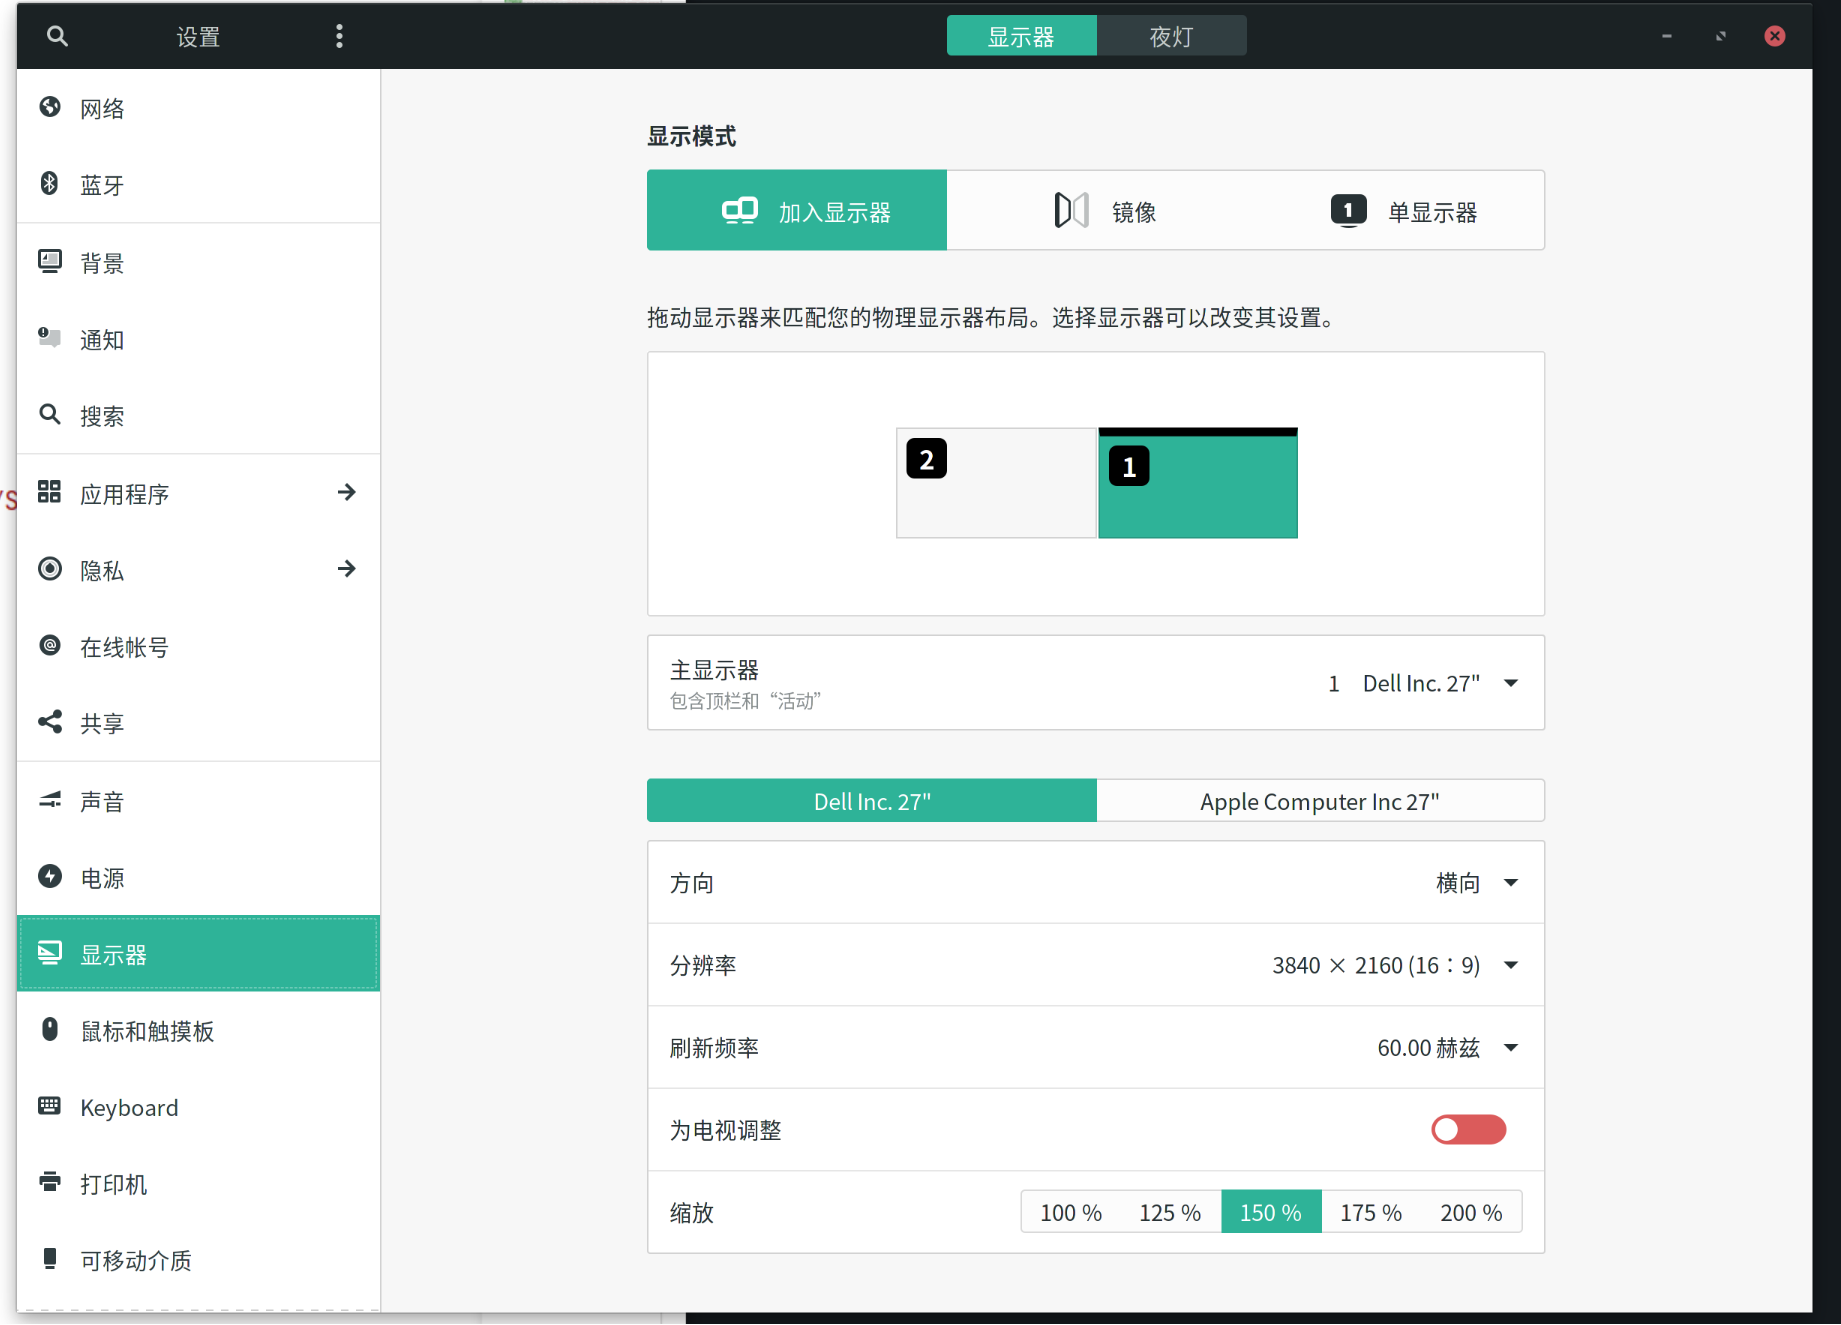This screenshot has height=1325, width=1841.
Task: Select the 打印机 (Printers) settings icon
Action: click(x=51, y=1183)
